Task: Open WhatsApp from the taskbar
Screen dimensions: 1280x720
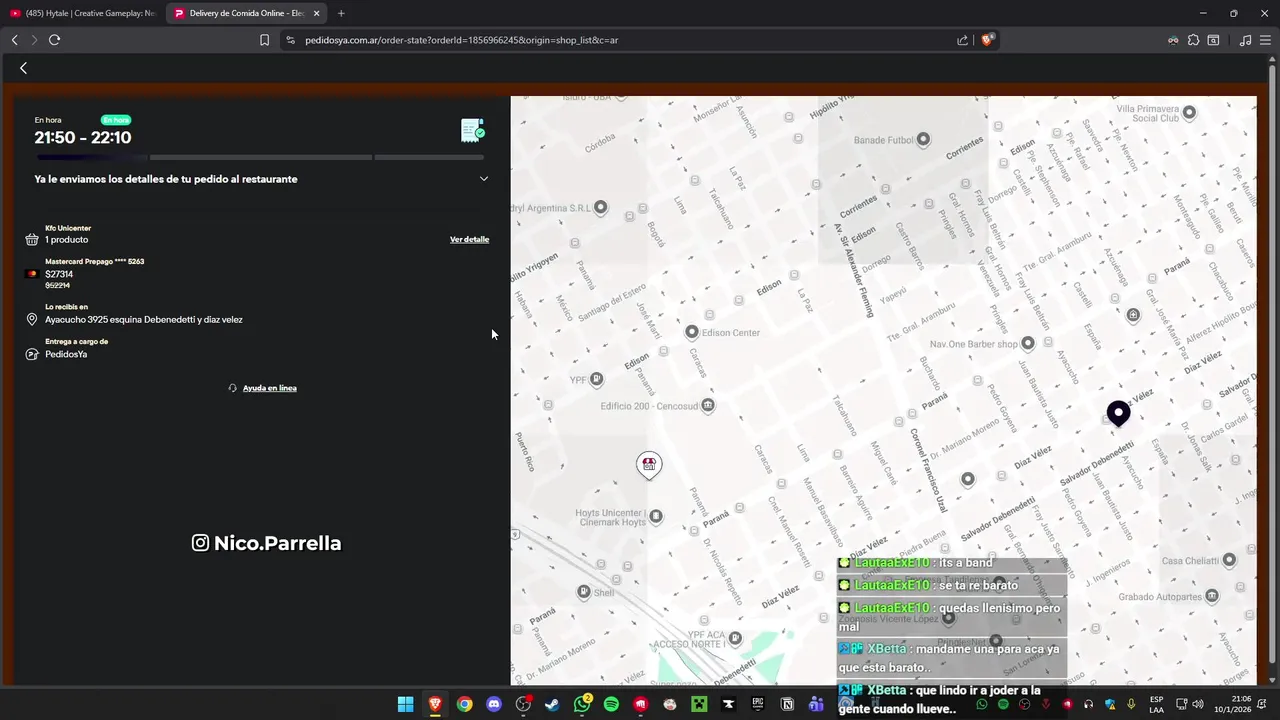Action: click(582, 704)
